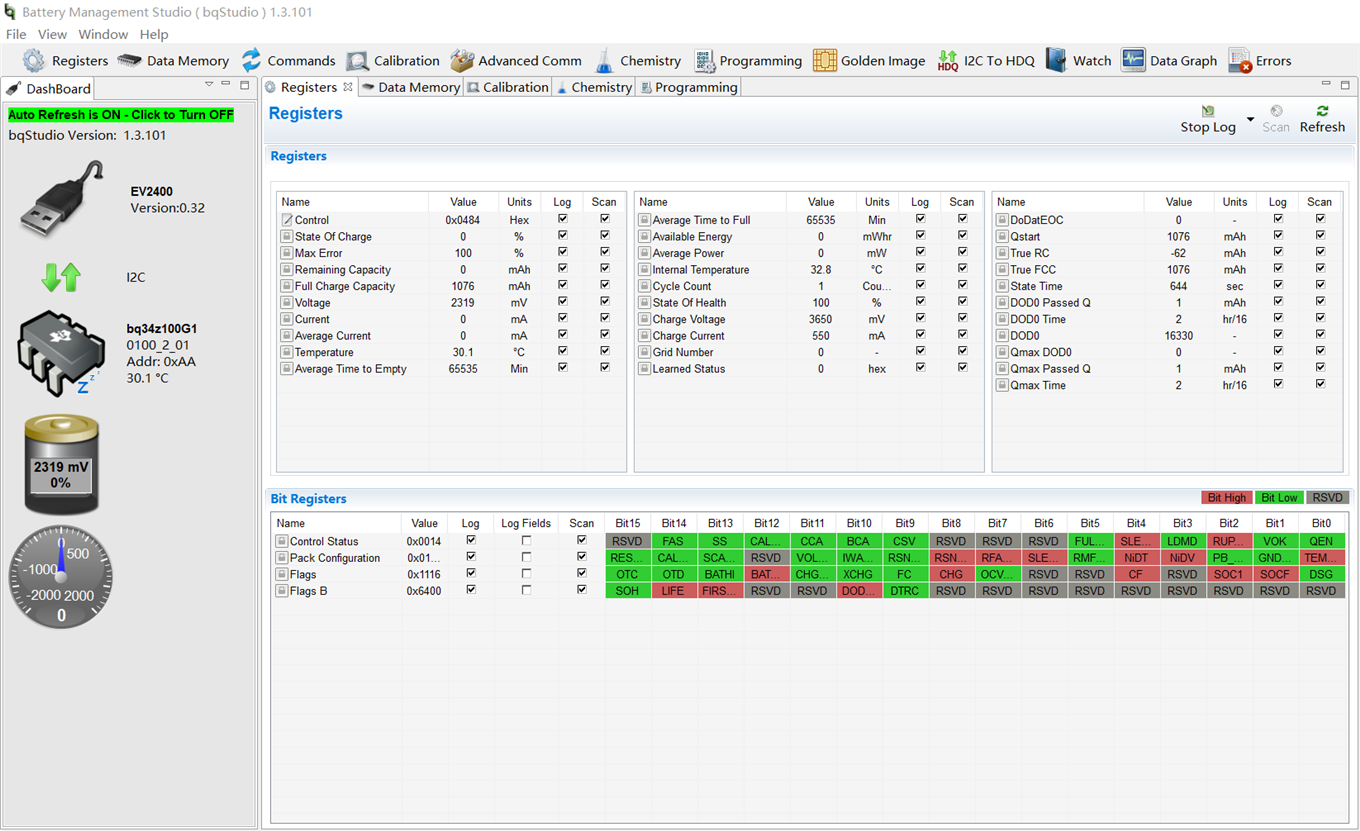
Task: Select the QEN bit cell
Action: (1321, 541)
